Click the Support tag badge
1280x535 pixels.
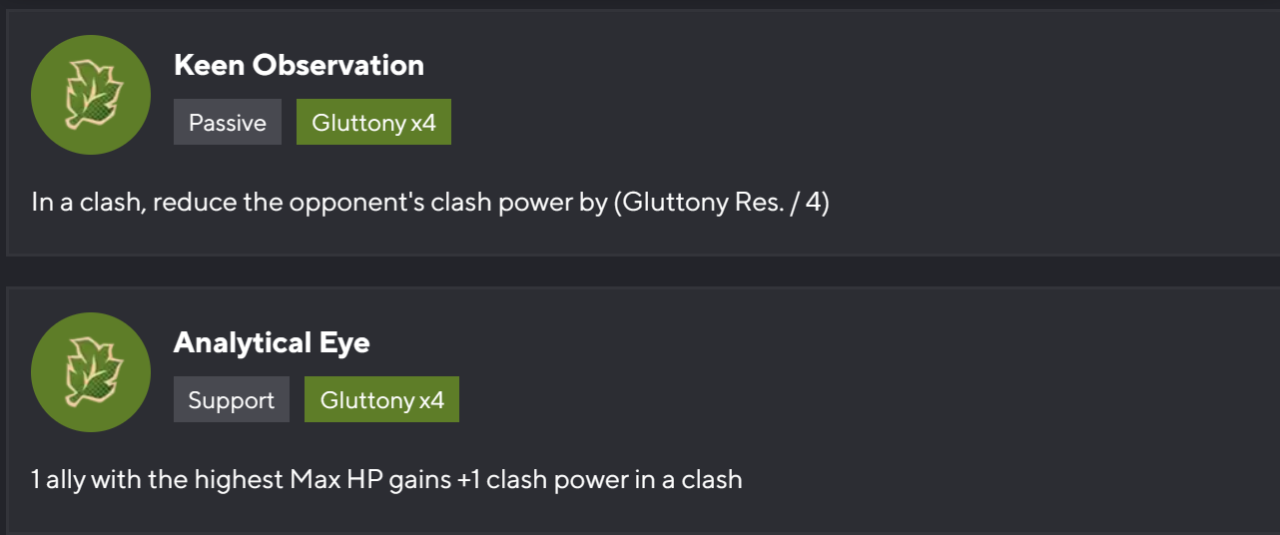(x=231, y=400)
